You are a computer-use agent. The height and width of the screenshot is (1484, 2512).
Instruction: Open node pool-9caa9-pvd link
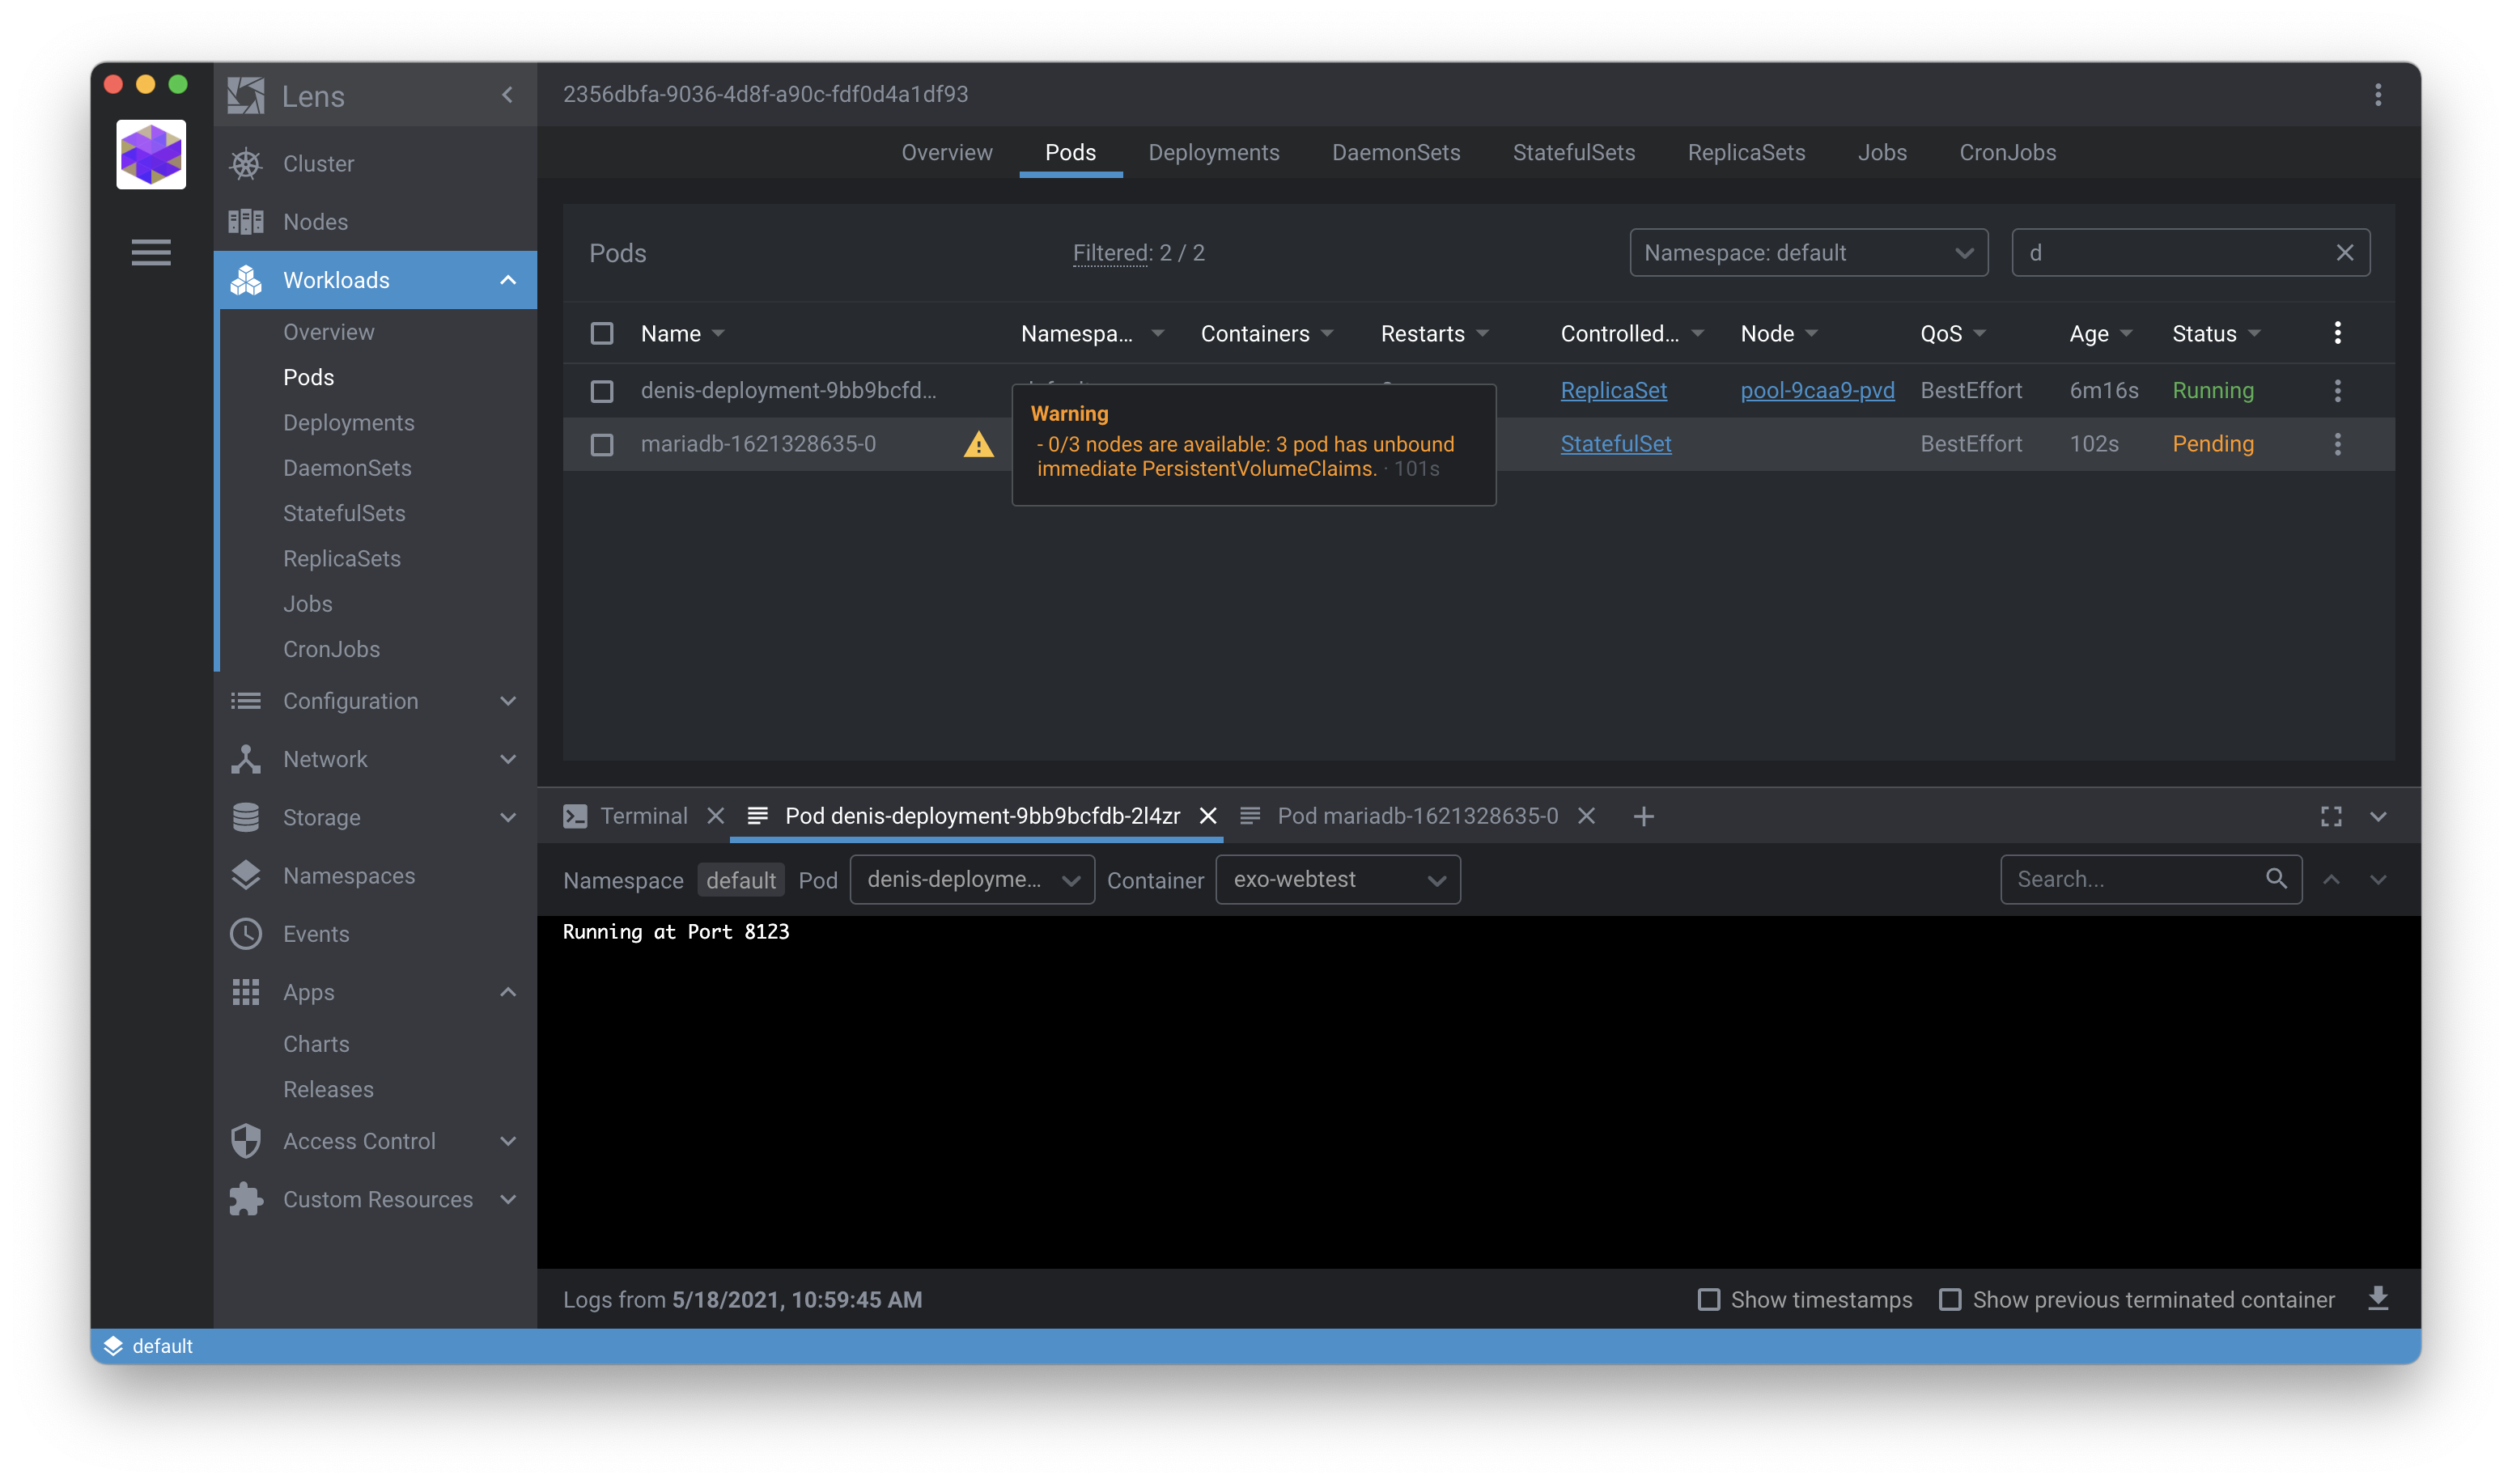tap(1817, 391)
